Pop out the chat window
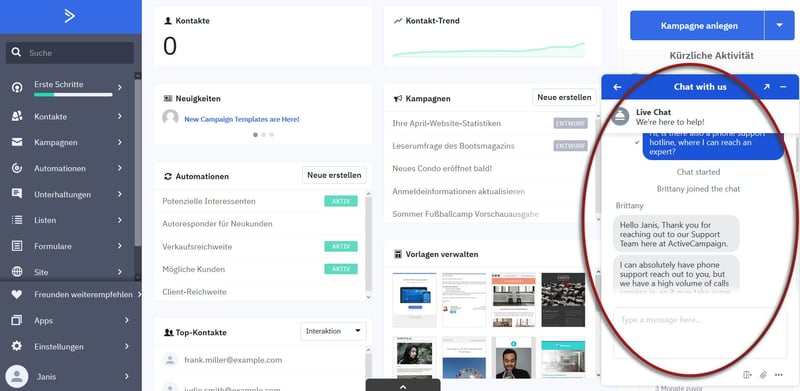Image resolution: width=800 pixels, height=391 pixels. click(766, 87)
